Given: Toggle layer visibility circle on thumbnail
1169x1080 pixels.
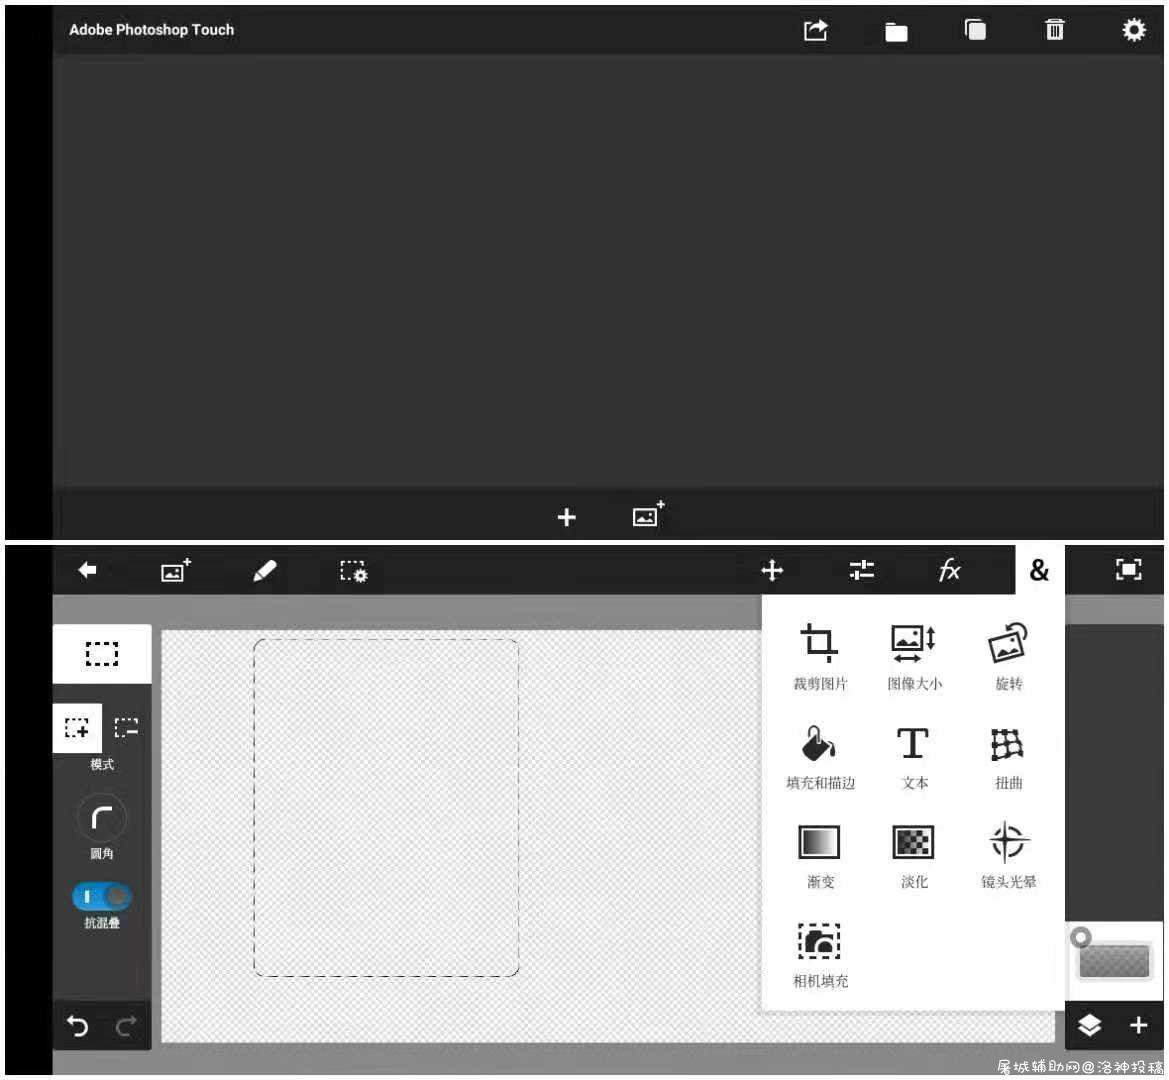Looking at the screenshot, I should click(1080, 937).
